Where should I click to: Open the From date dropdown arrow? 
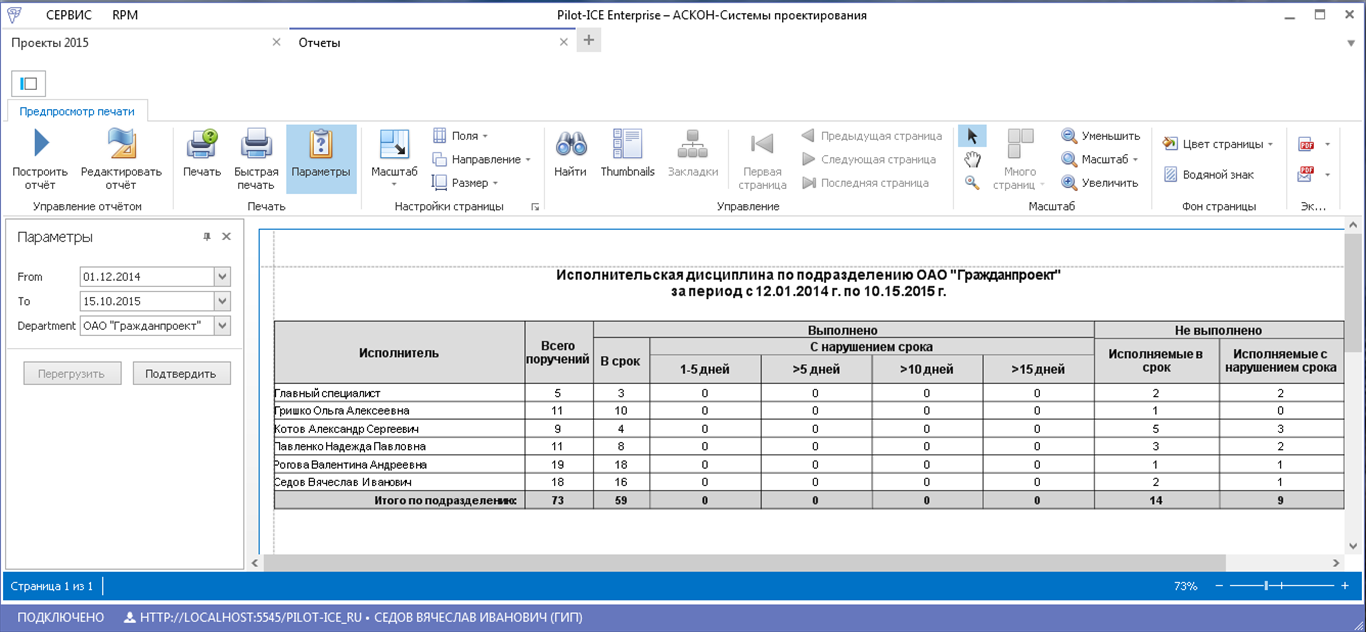[x=222, y=277]
